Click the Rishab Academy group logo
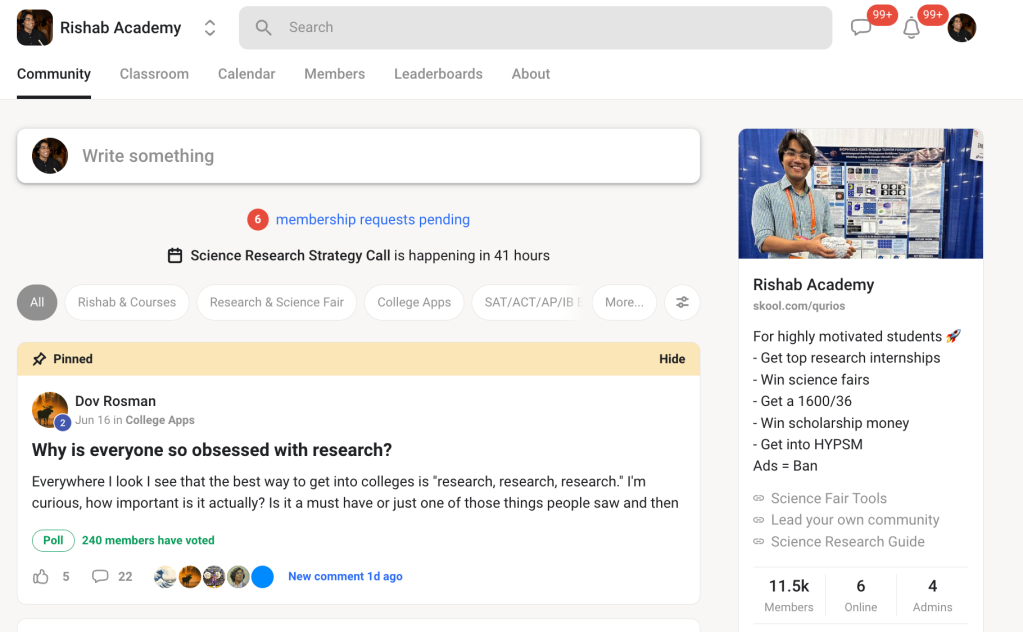 pyautogui.click(x=35, y=28)
